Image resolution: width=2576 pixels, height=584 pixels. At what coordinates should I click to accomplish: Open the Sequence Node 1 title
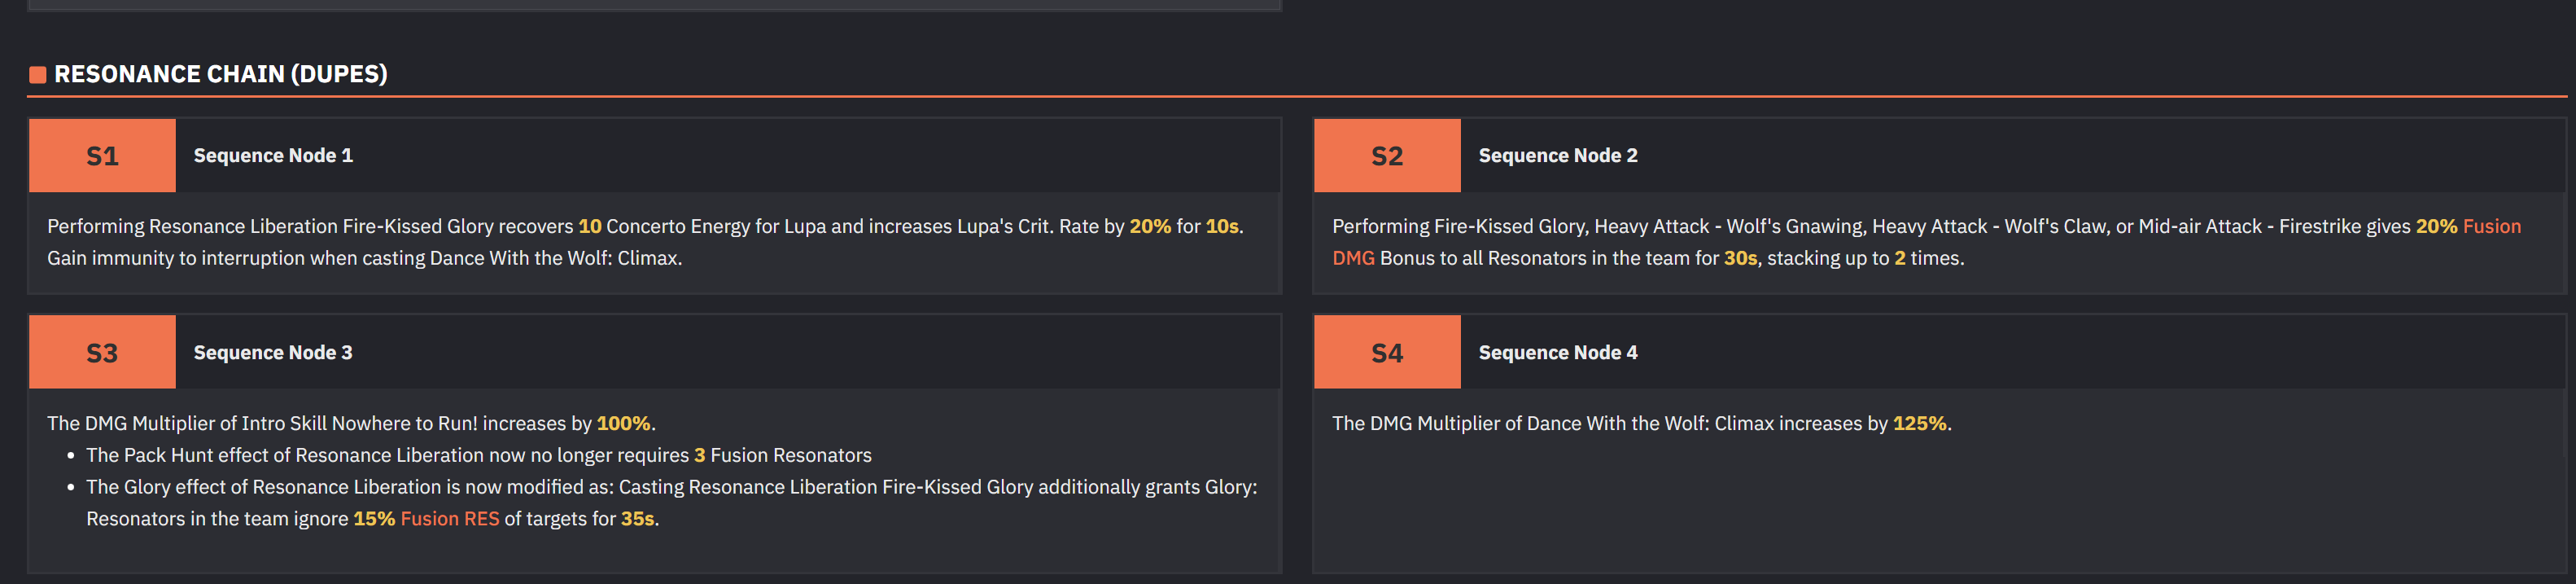coord(273,156)
